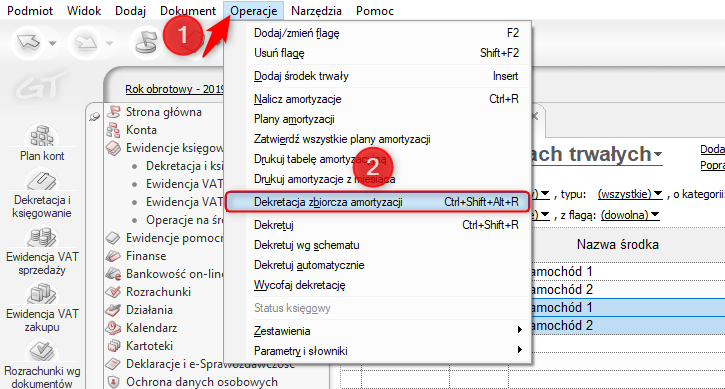Screen dimensions: 725x389
Task: Open the Narzędzia menu
Action: (316, 11)
